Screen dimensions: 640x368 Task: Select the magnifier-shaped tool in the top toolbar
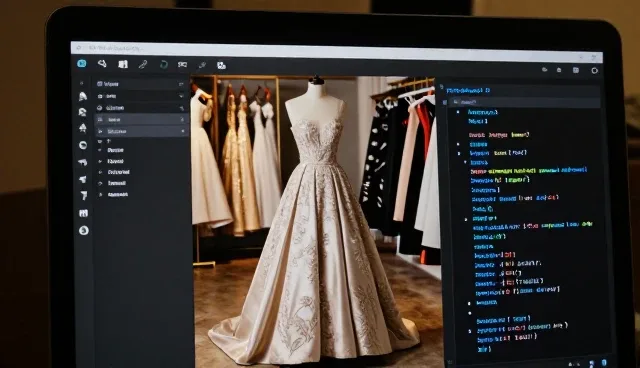click(102, 63)
